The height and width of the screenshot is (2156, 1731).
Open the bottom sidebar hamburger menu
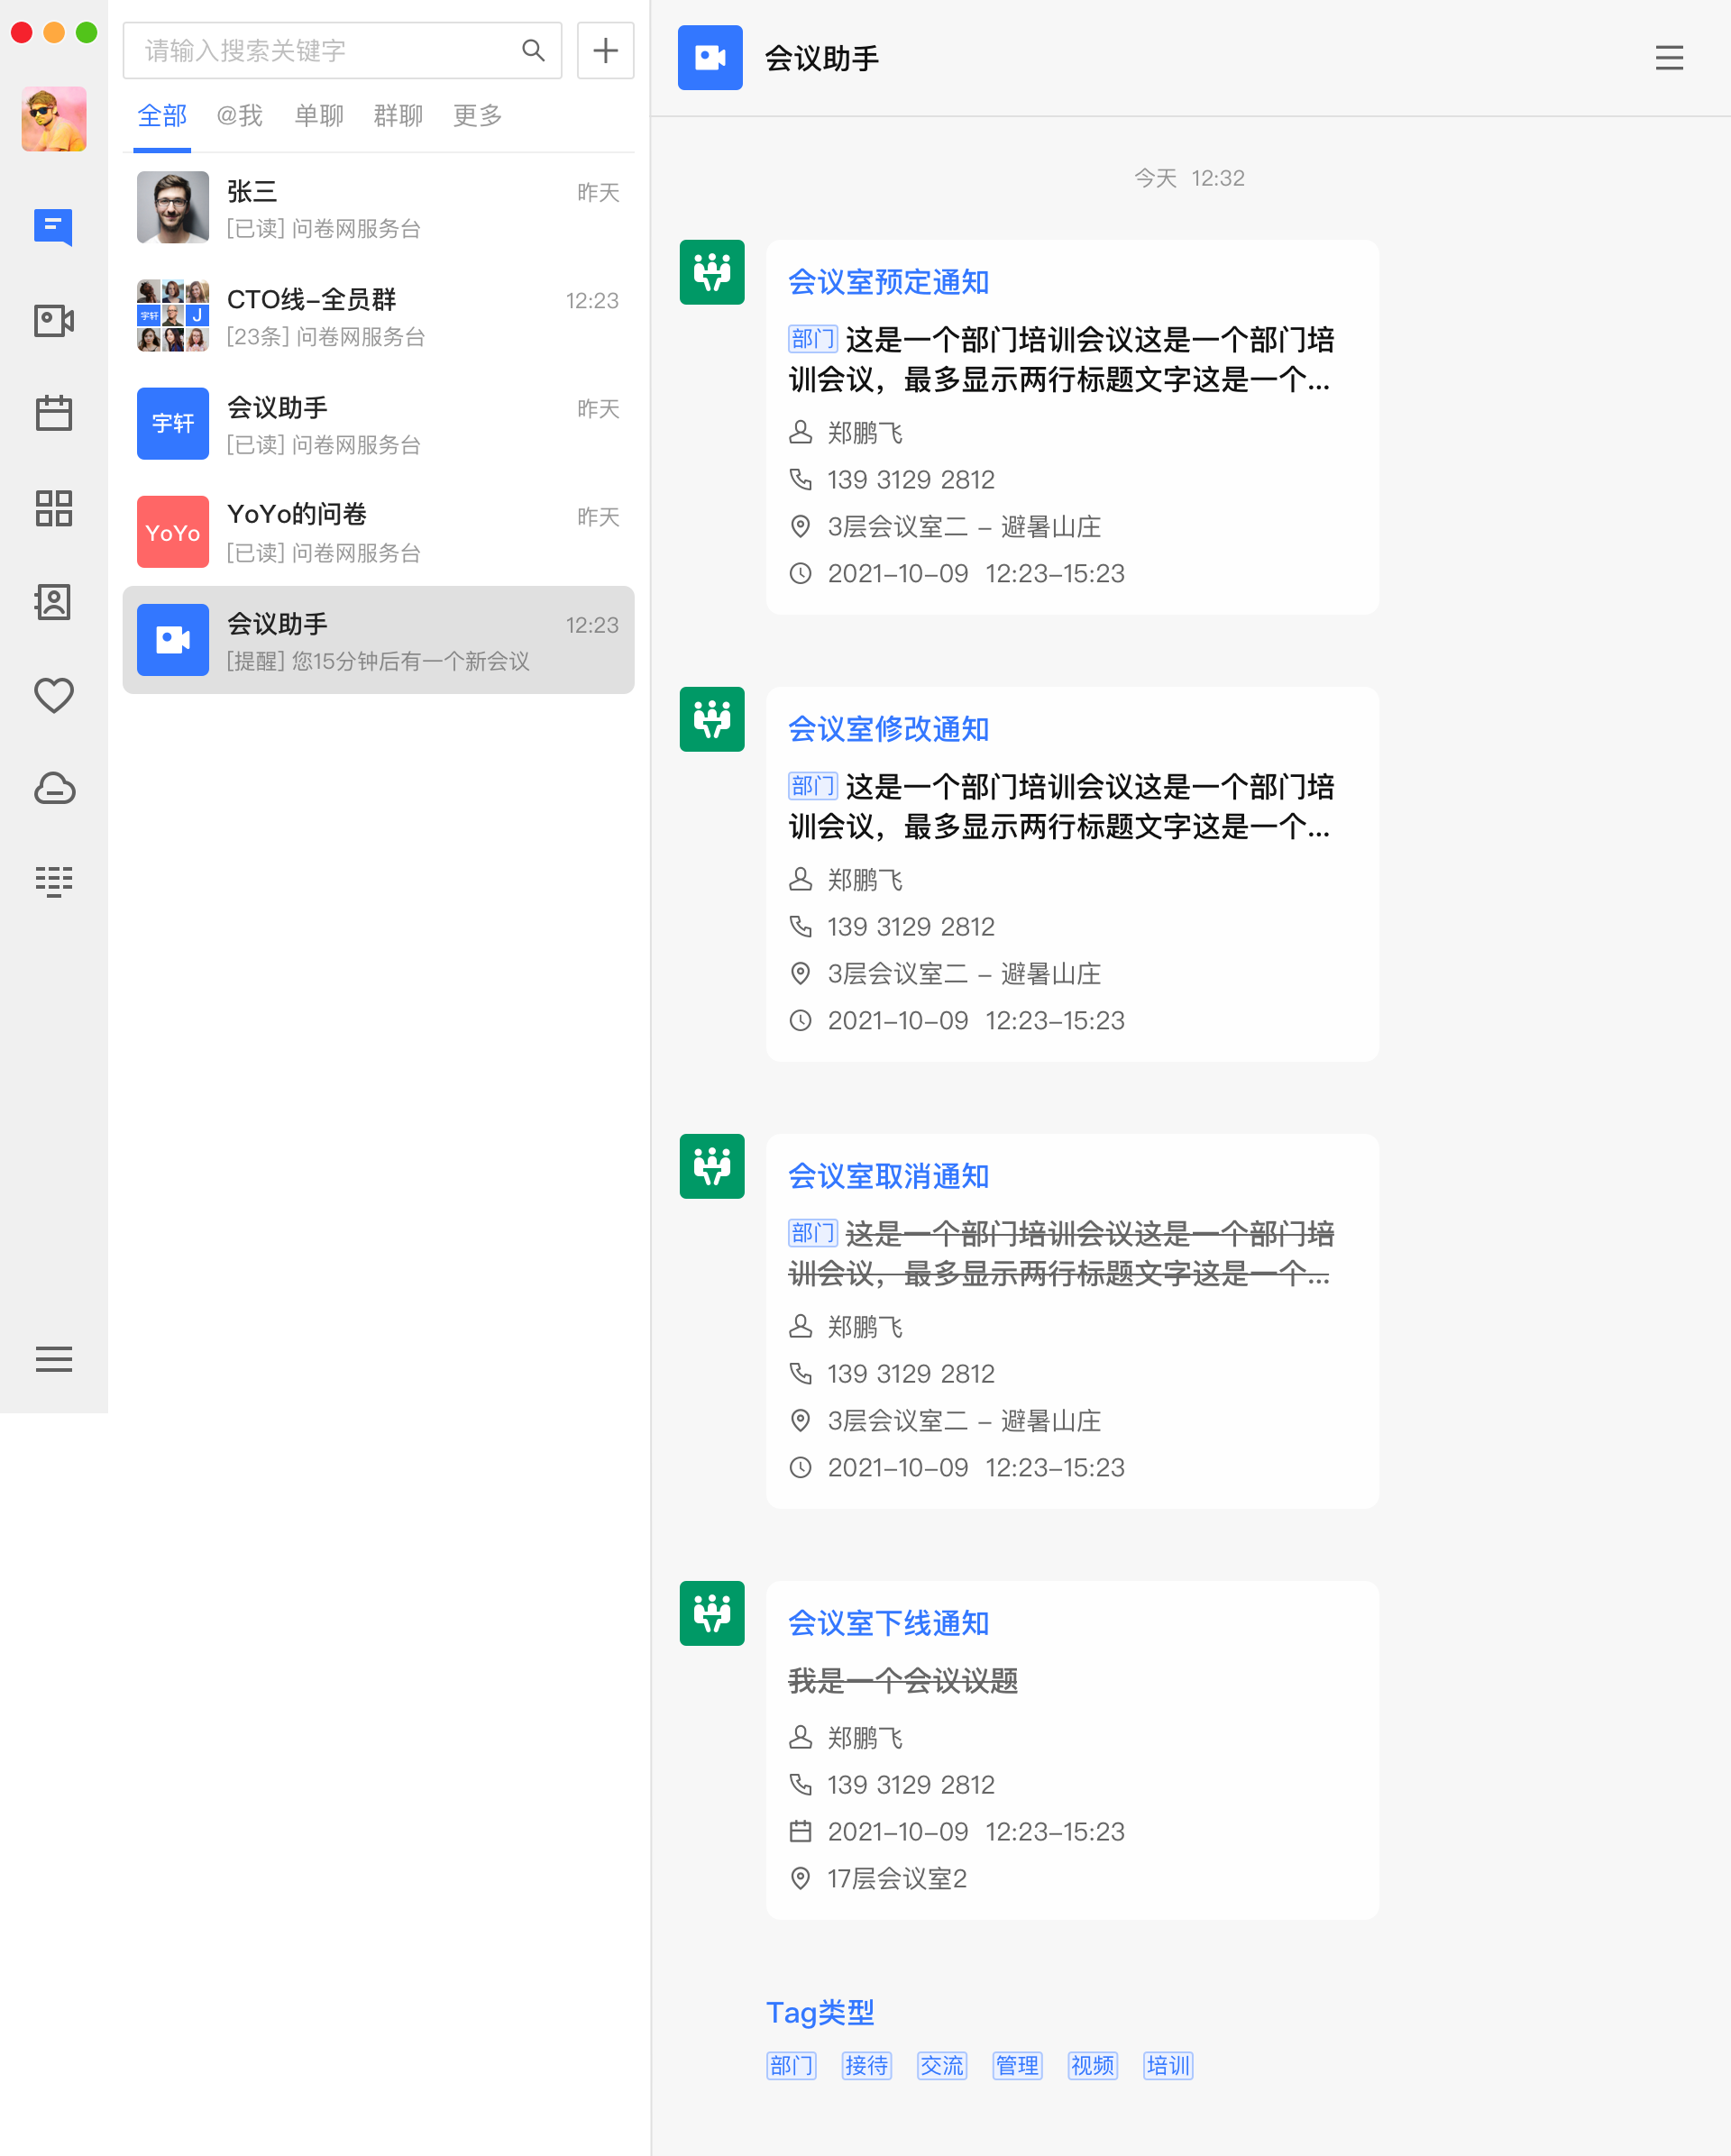53,1358
